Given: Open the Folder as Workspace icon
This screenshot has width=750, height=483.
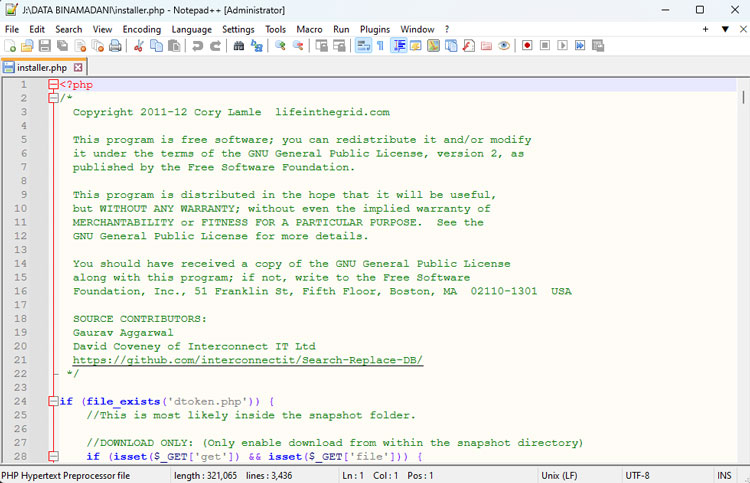Looking at the screenshot, I should click(486, 46).
